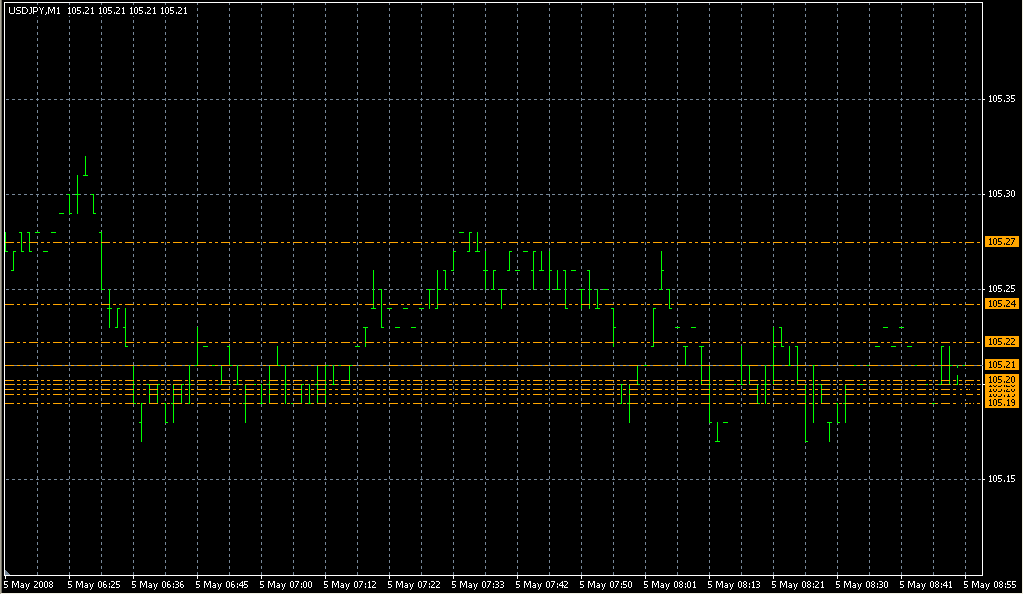Select the orange 105.21 price tag
Screen dimensions: 1024x594
[x=1001, y=365]
